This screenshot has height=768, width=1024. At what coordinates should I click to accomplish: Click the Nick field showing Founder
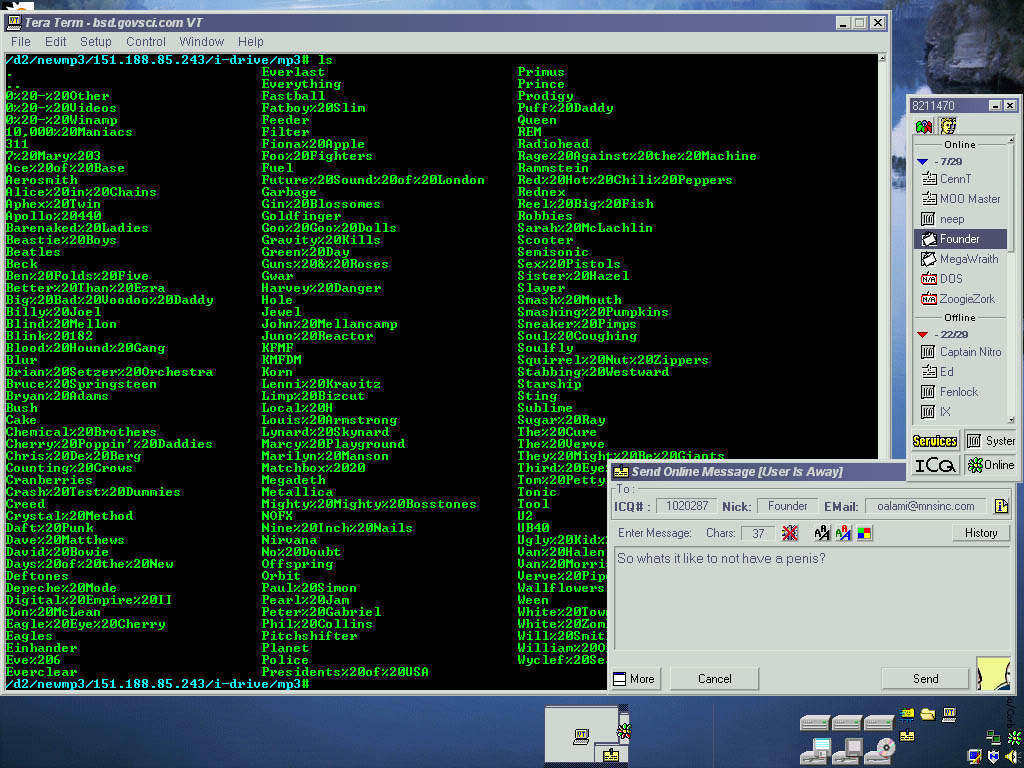pos(787,505)
